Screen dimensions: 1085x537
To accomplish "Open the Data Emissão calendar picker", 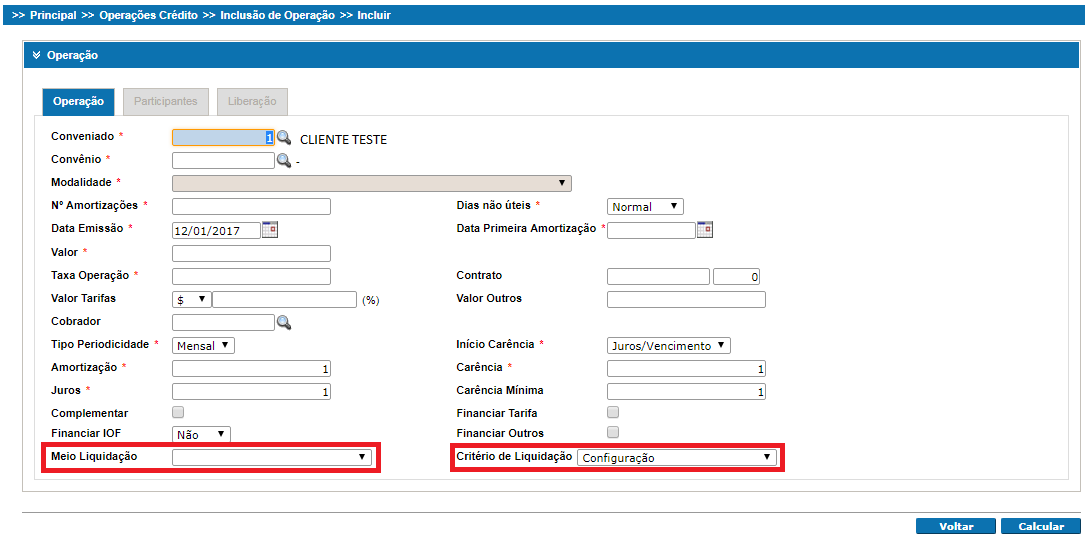I will point(270,229).
